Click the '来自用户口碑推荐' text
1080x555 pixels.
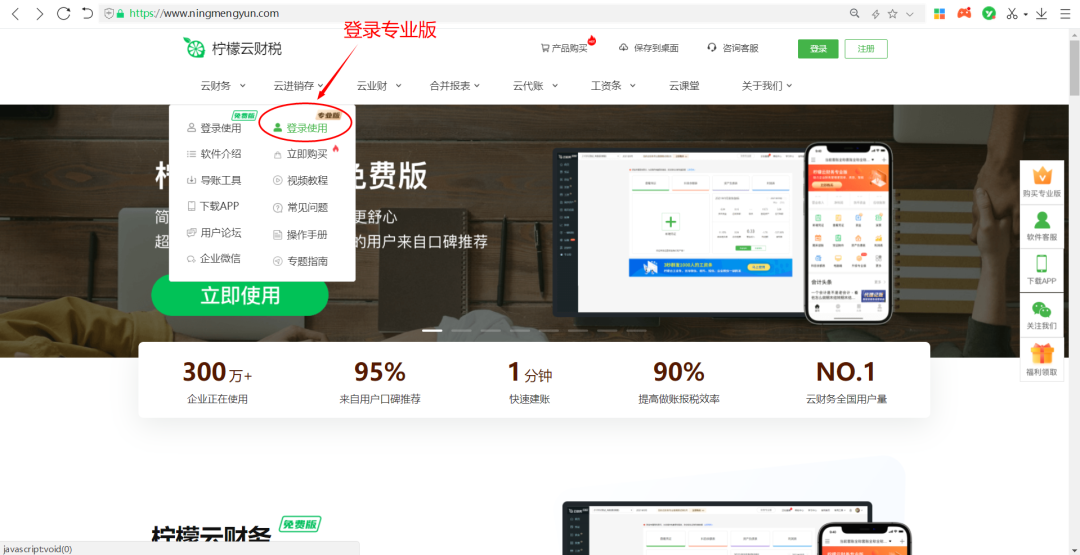380,399
